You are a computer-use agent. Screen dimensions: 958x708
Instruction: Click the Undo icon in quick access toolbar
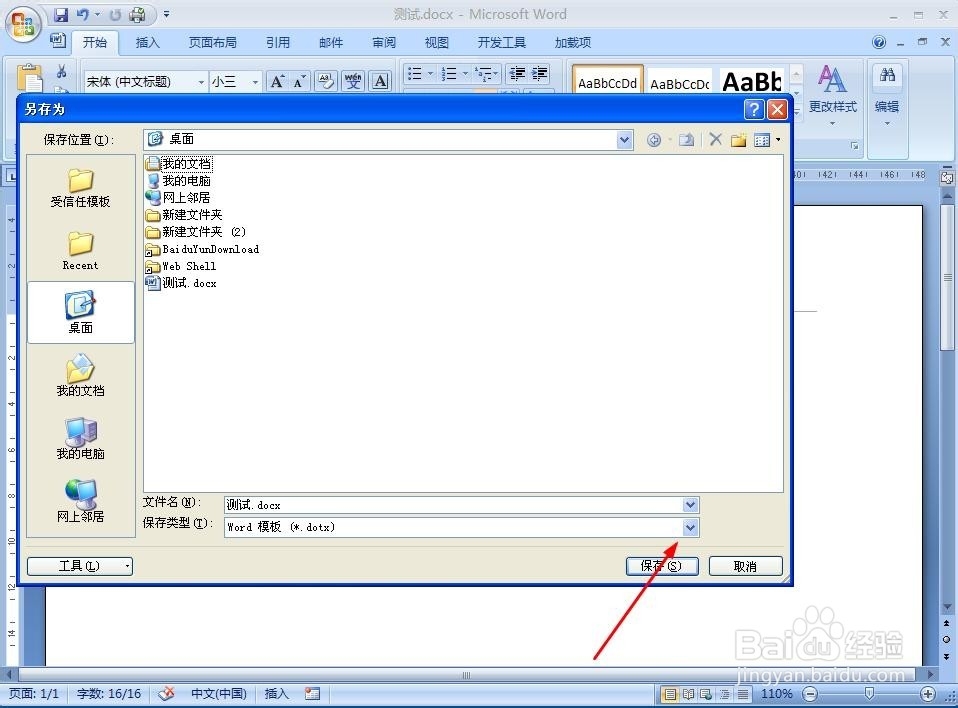coord(83,14)
